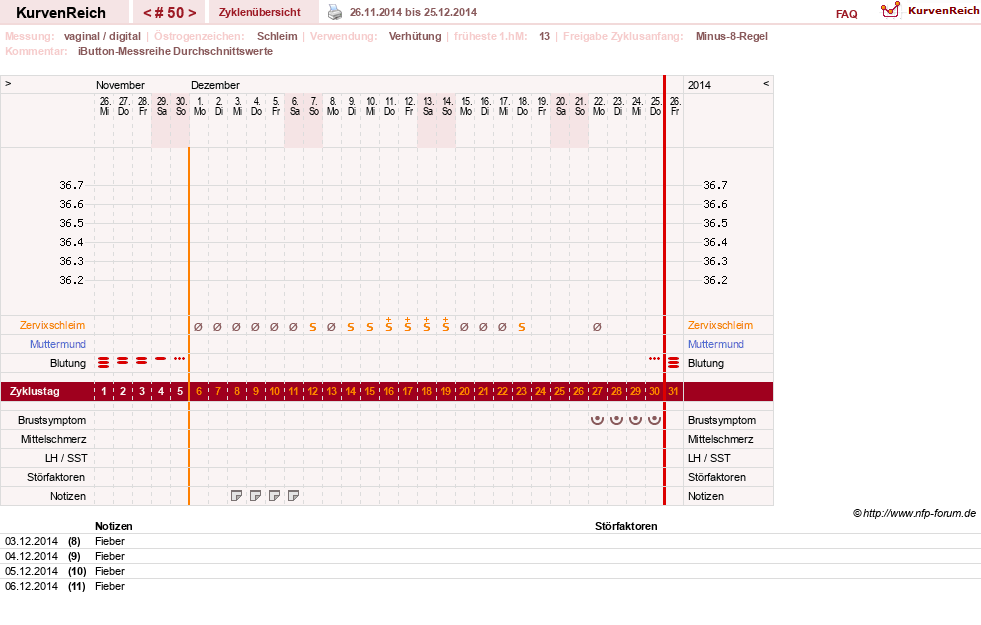Click the < arrow at chart's right edge
The height and width of the screenshot is (625, 981).
tap(766, 83)
